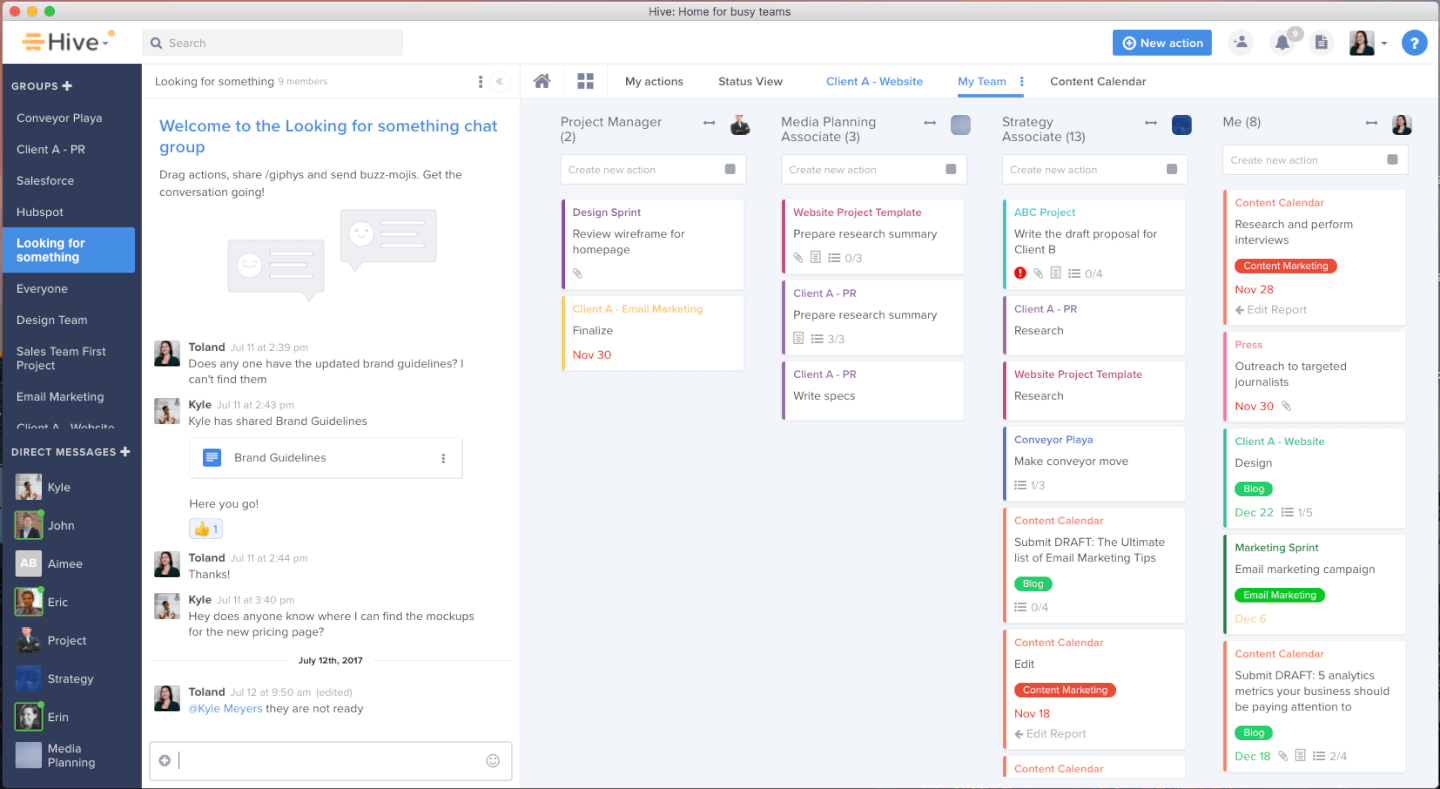
Task: Click resize arrows on Project Manager column
Action: point(709,123)
